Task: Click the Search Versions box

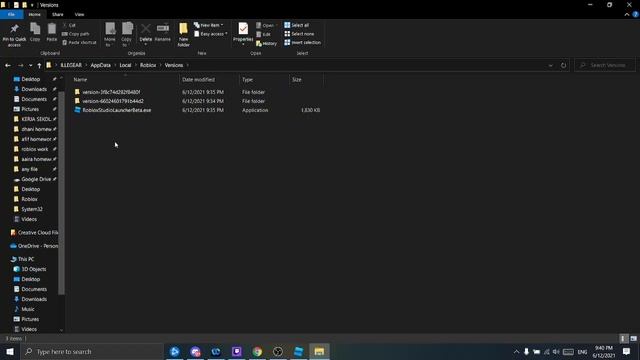Action: click(x=605, y=65)
